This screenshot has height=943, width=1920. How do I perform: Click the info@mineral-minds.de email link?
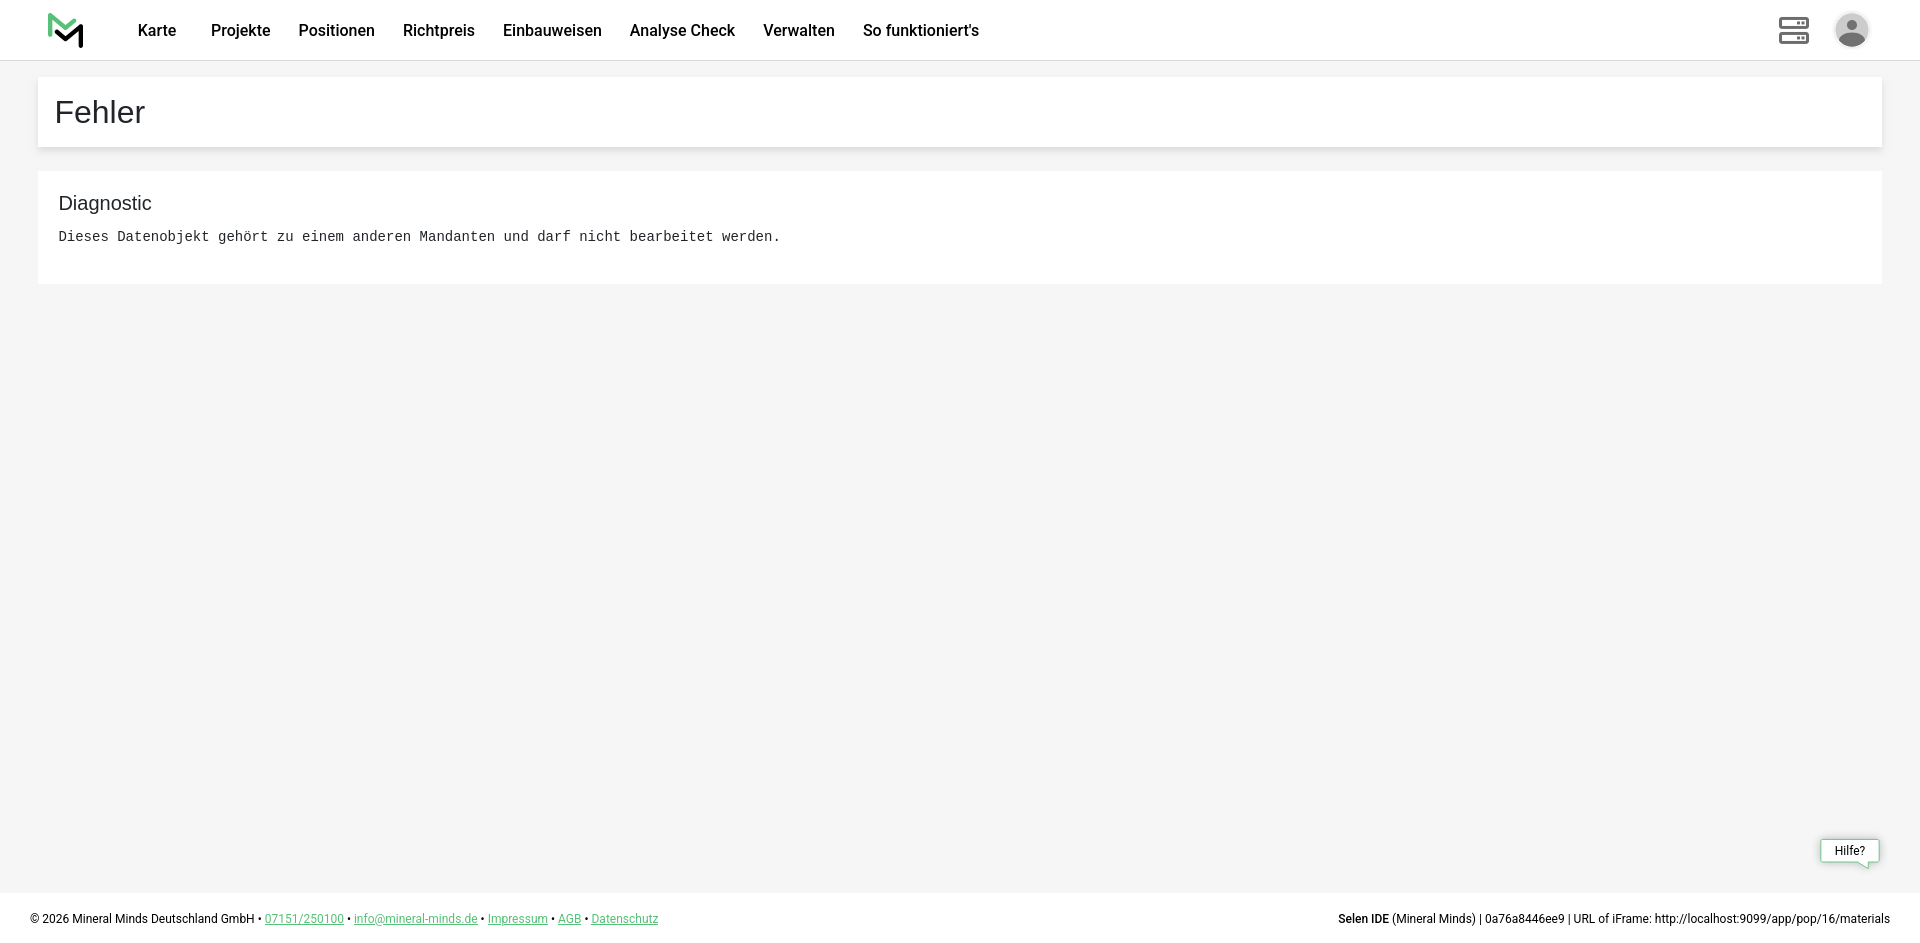coord(415,919)
